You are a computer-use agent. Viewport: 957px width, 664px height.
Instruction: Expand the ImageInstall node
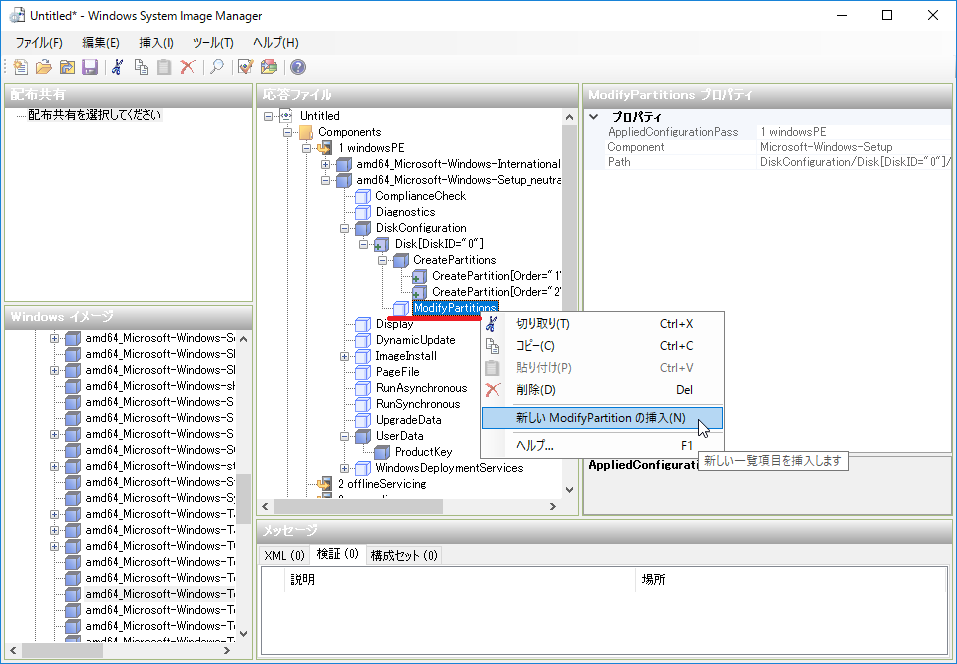345,356
